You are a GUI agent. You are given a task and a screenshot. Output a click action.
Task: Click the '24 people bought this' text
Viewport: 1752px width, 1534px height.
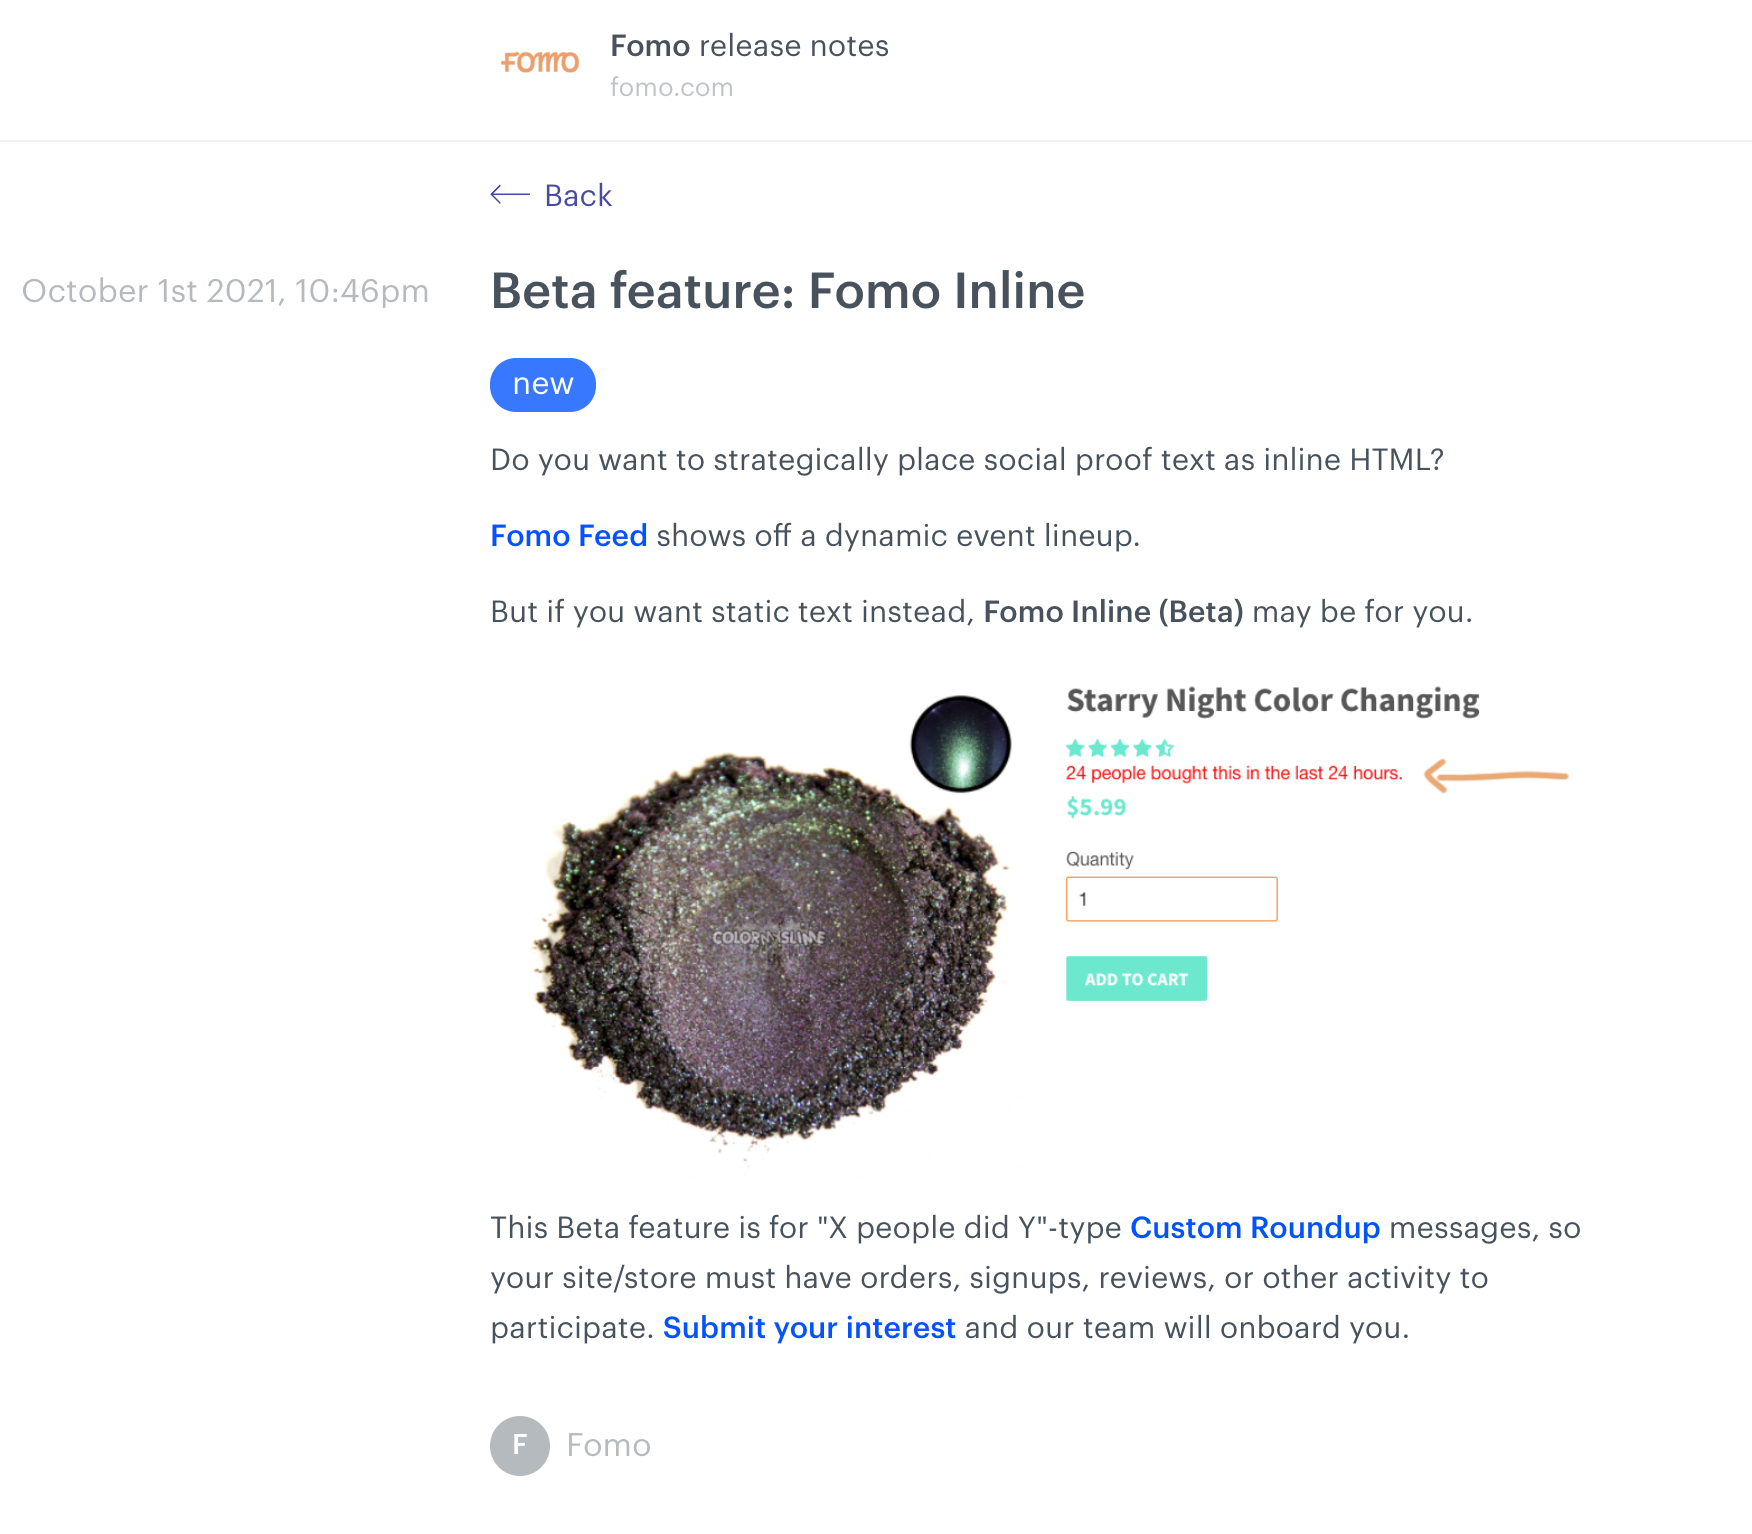1234,773
